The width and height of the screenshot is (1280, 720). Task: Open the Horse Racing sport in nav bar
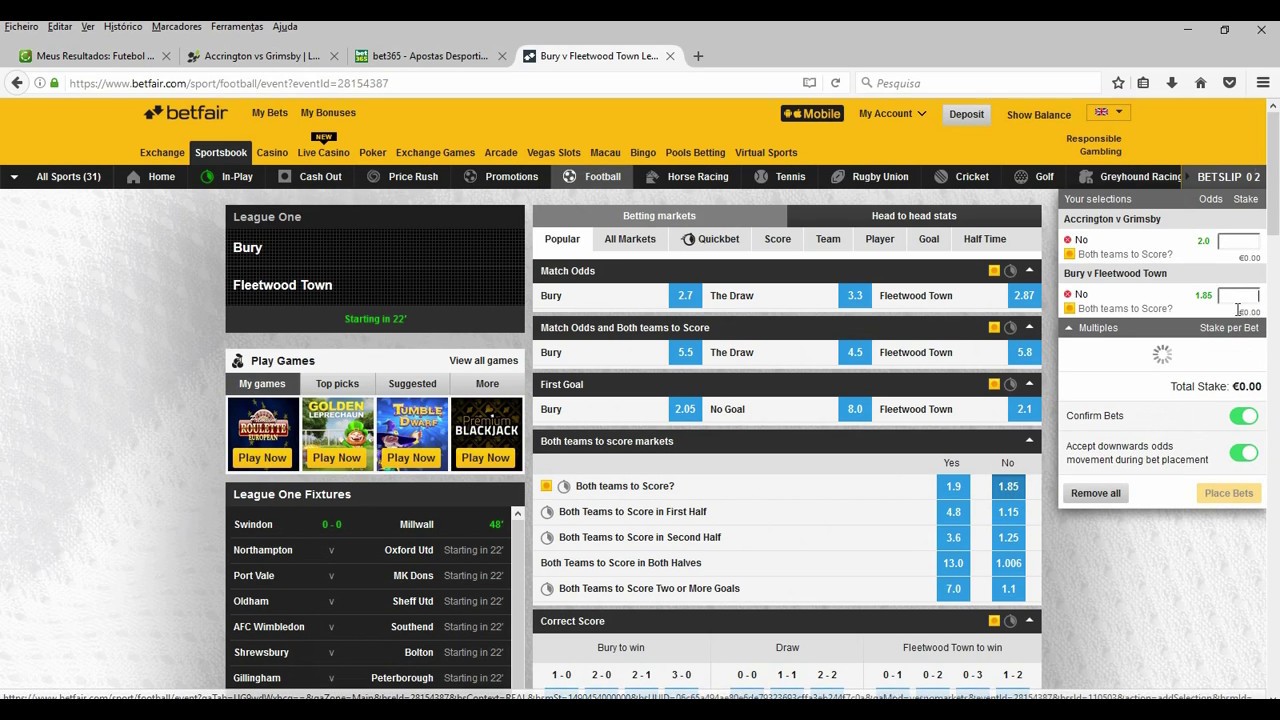pos(687,177)
